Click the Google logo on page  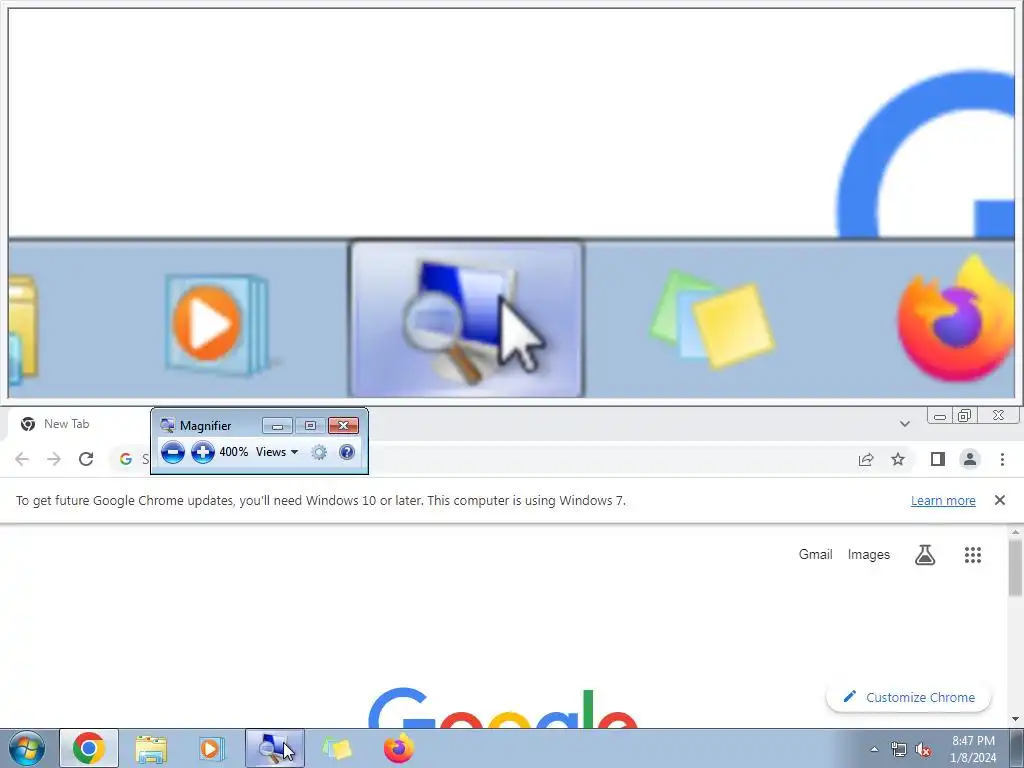502,708
